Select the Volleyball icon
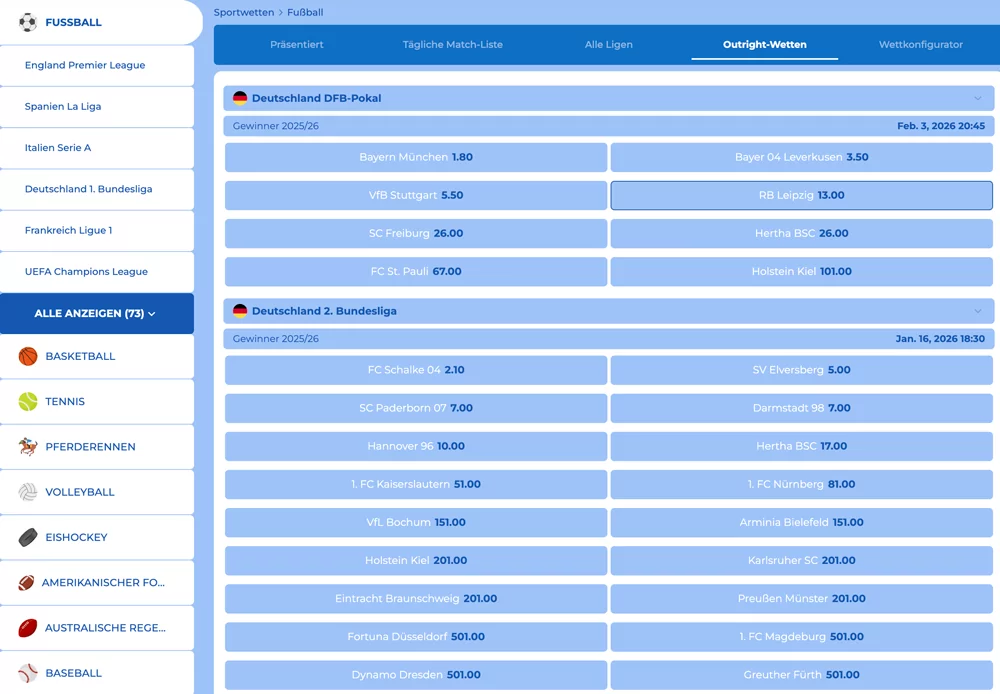Screen dimensions: 1000x694 (28, 492)
